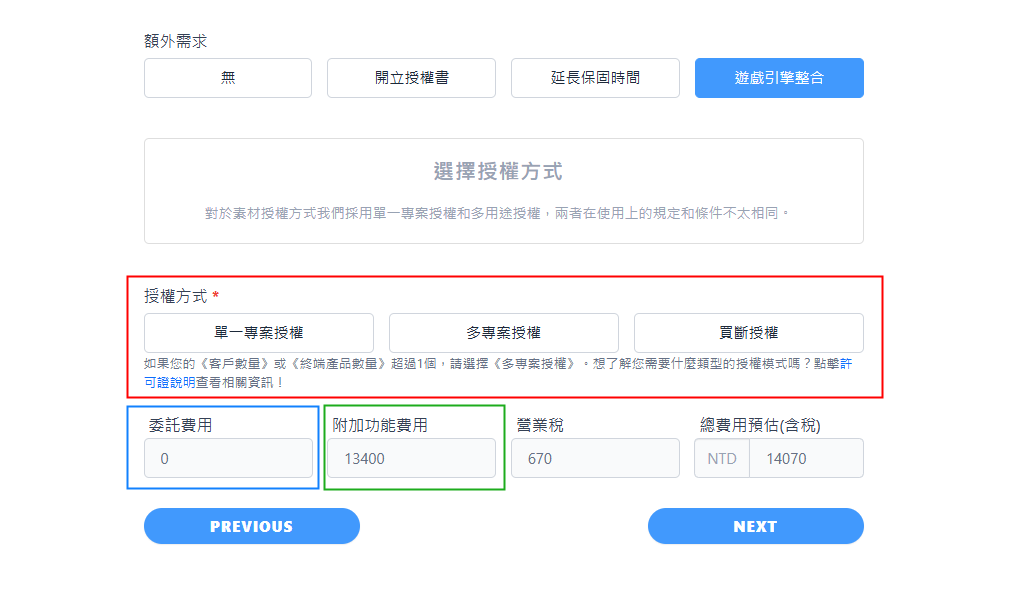Deselect the 遊戲引擎整合 option
Image resolution: width=1021 pixels, height=591 pixels.
pyautogui.click(x=779, y=78)
